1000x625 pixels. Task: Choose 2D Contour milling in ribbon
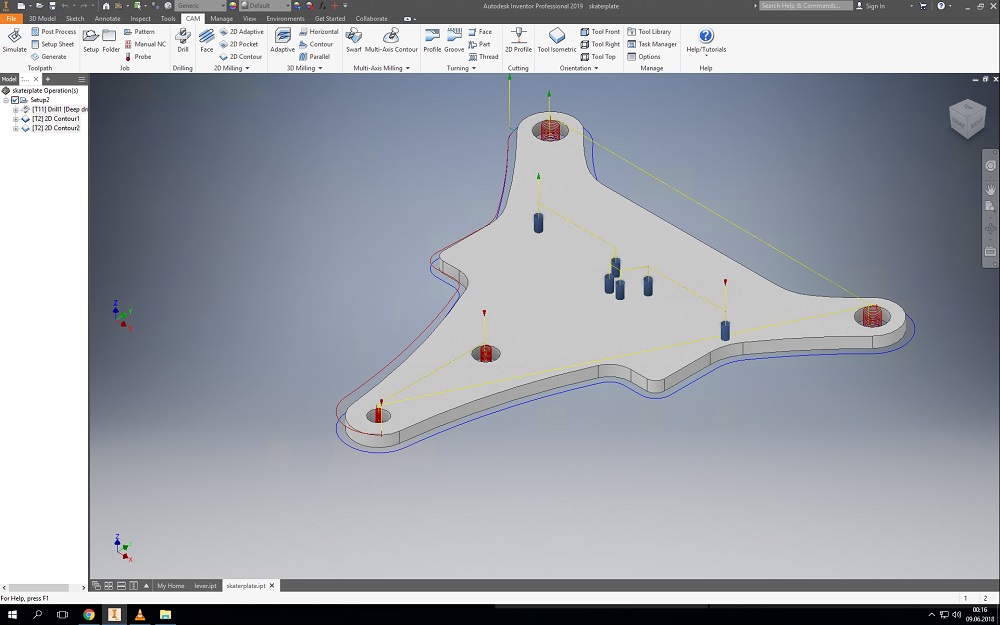[240, 57]
